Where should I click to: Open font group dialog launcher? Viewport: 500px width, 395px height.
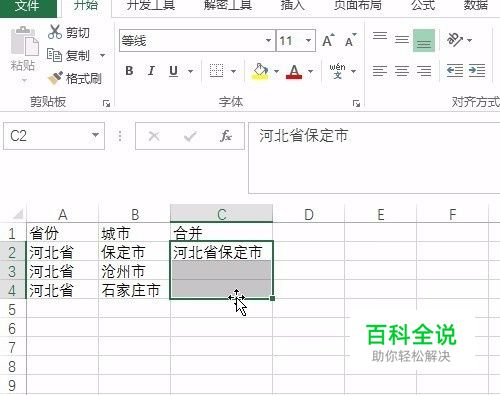click(356, 104)
